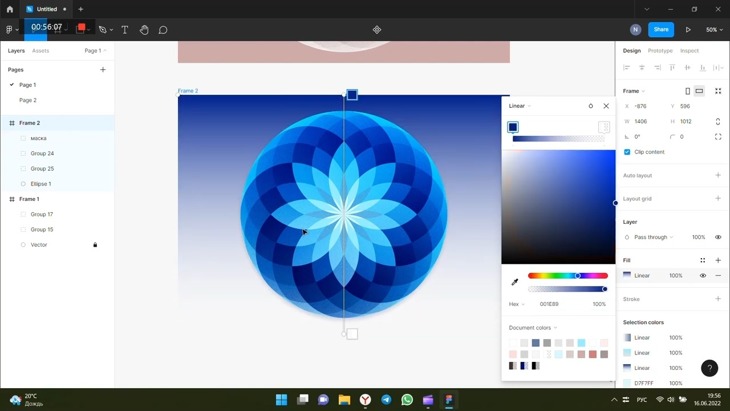Pick color with the eyedropper tool
The width and height of the screenshot is (730, 411).
tap(515, 282)
